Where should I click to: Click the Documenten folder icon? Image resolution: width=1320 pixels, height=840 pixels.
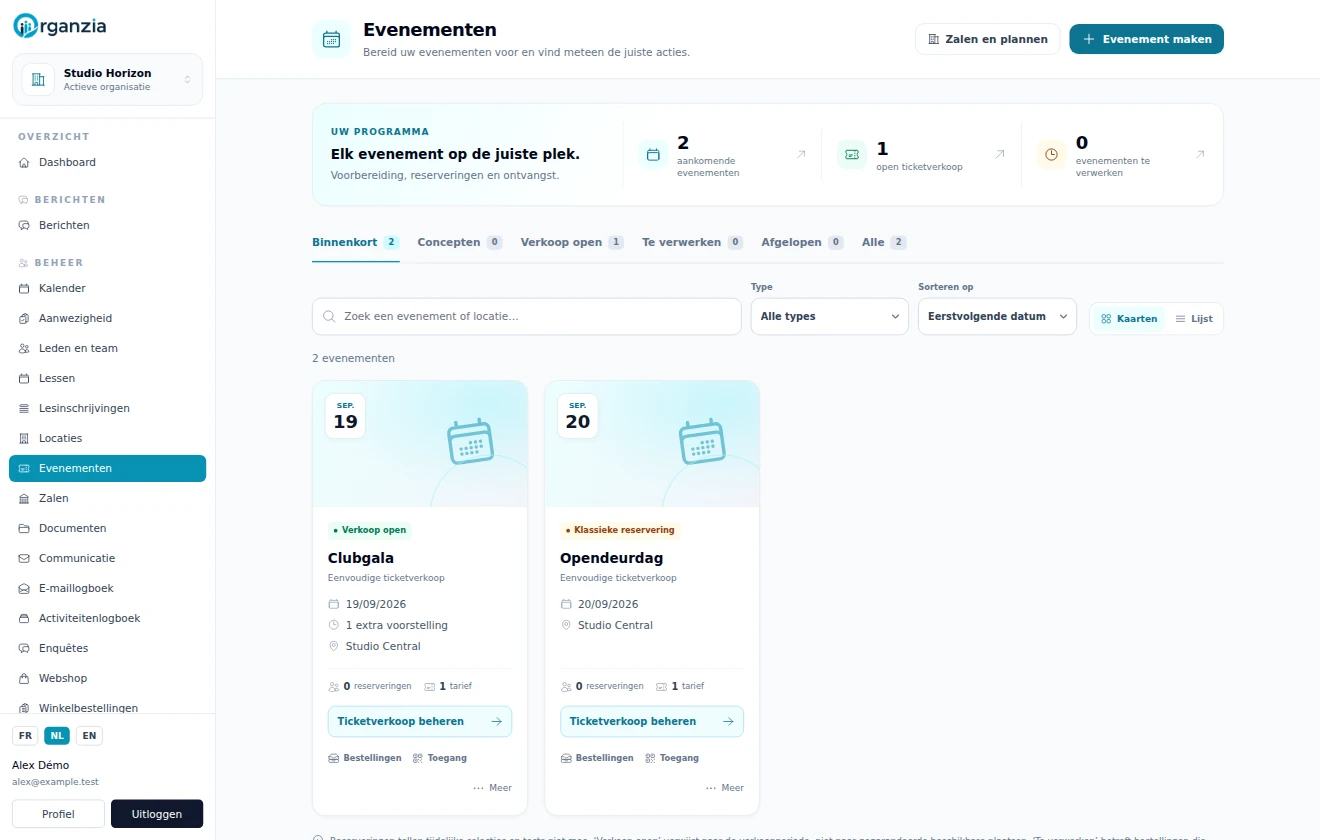tap(25, 528)
